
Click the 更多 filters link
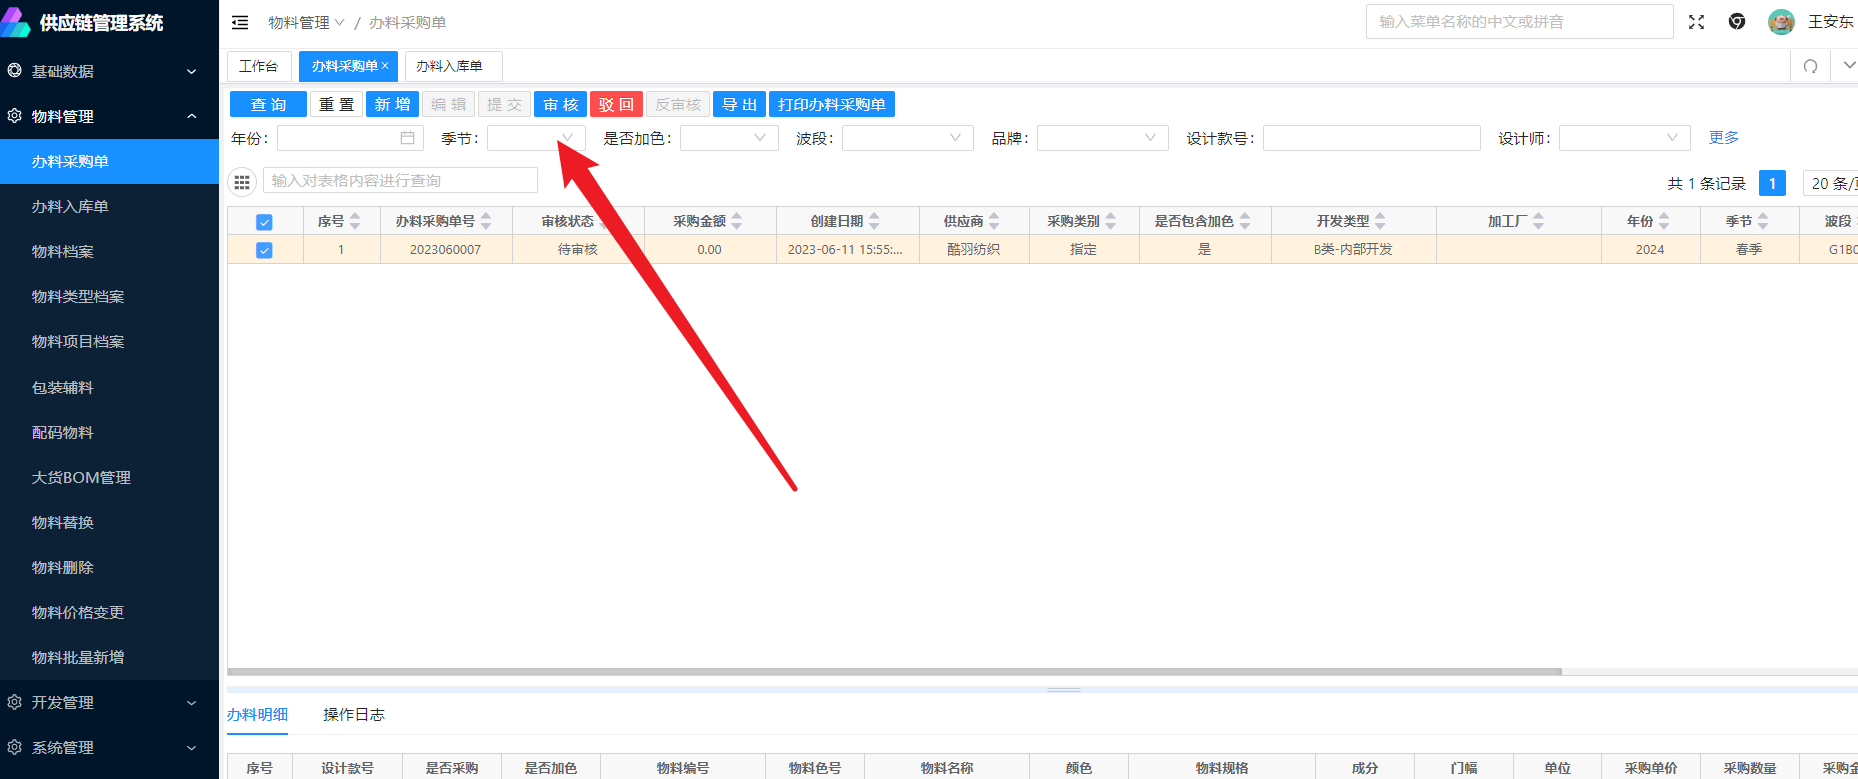coord(1723,137)
